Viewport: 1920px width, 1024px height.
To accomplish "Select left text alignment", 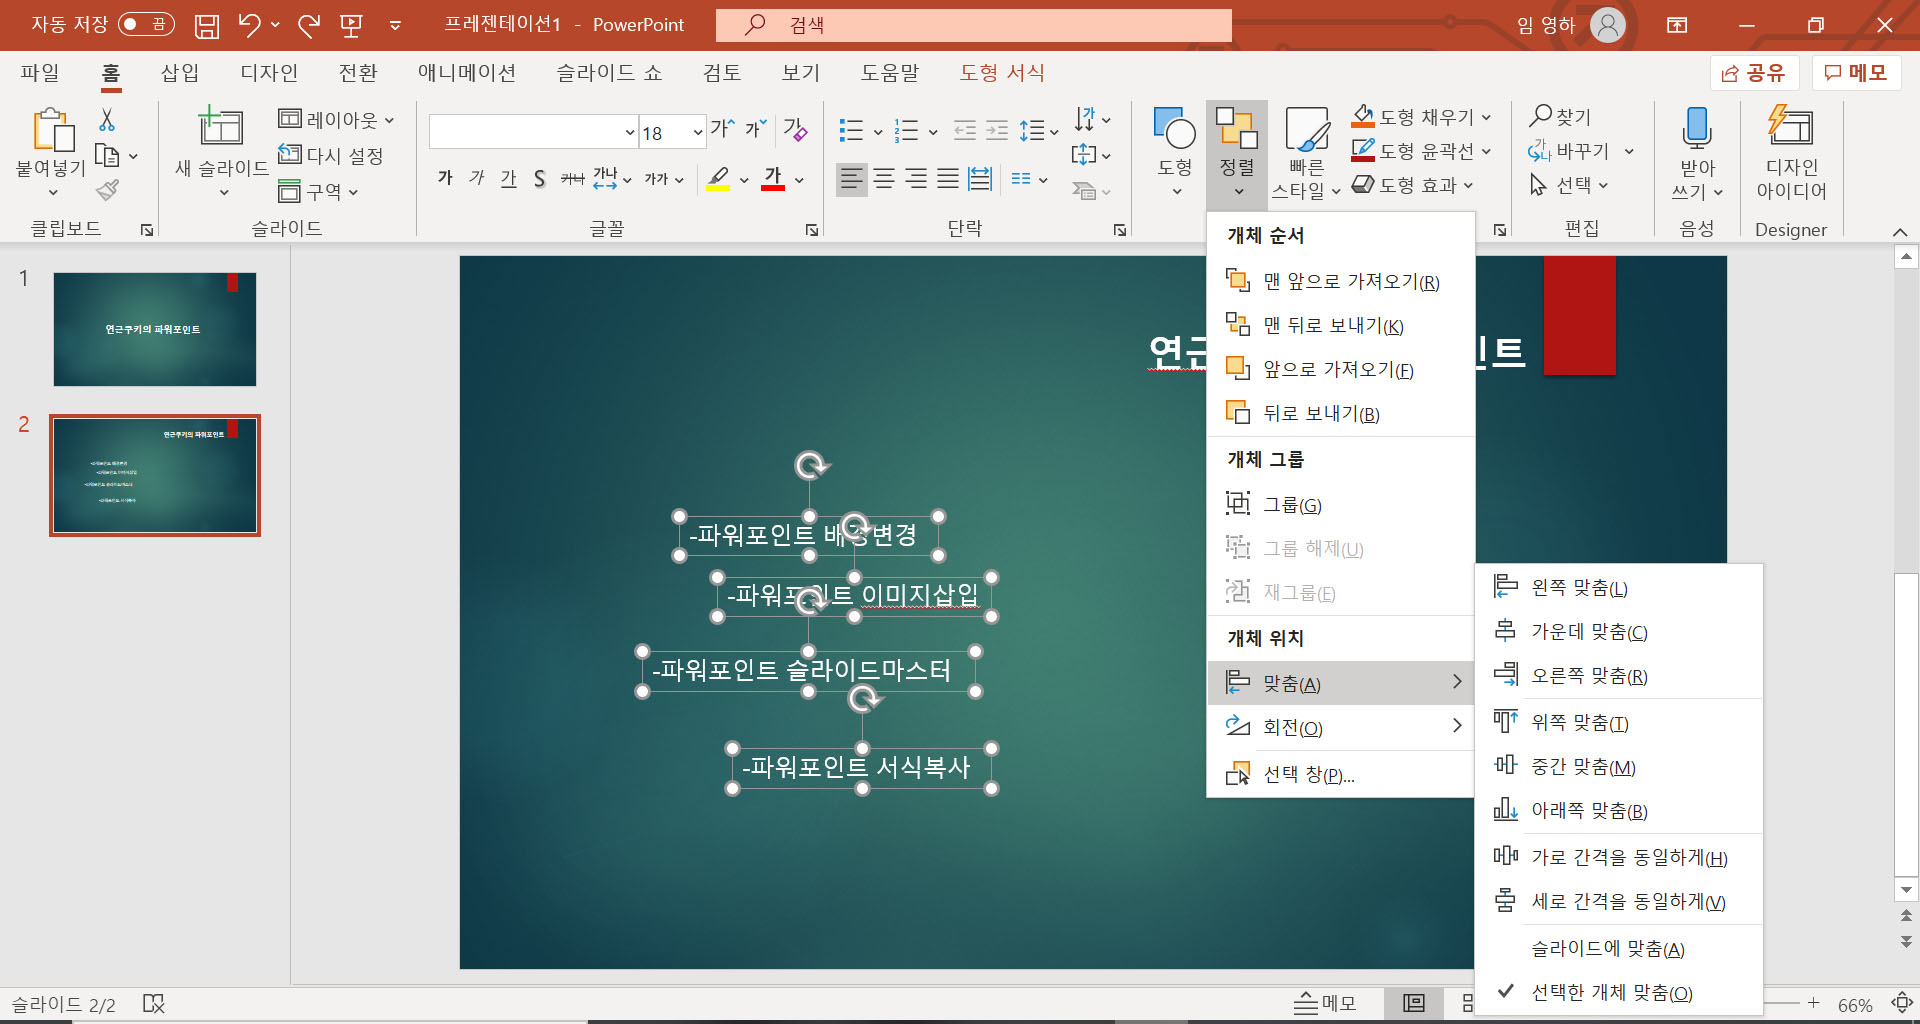I will 851,179.
